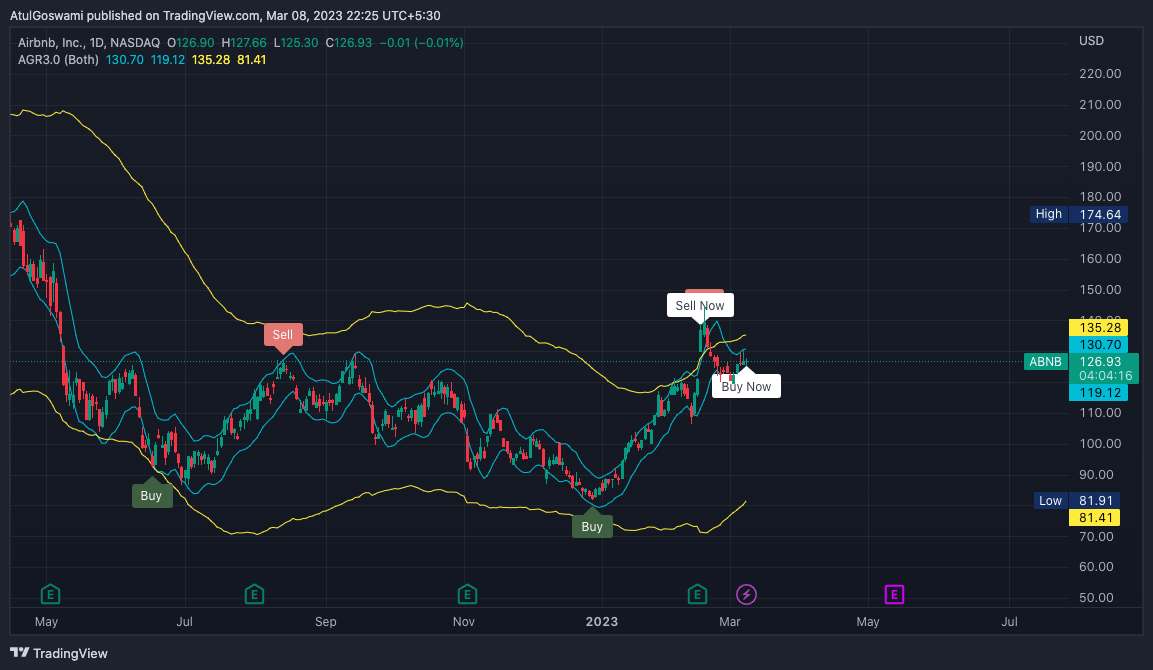Click the cyan 130.70 axis price label
This screenshot has height=670, width=1153.
pyautogui.click(x=1099, y=345)
